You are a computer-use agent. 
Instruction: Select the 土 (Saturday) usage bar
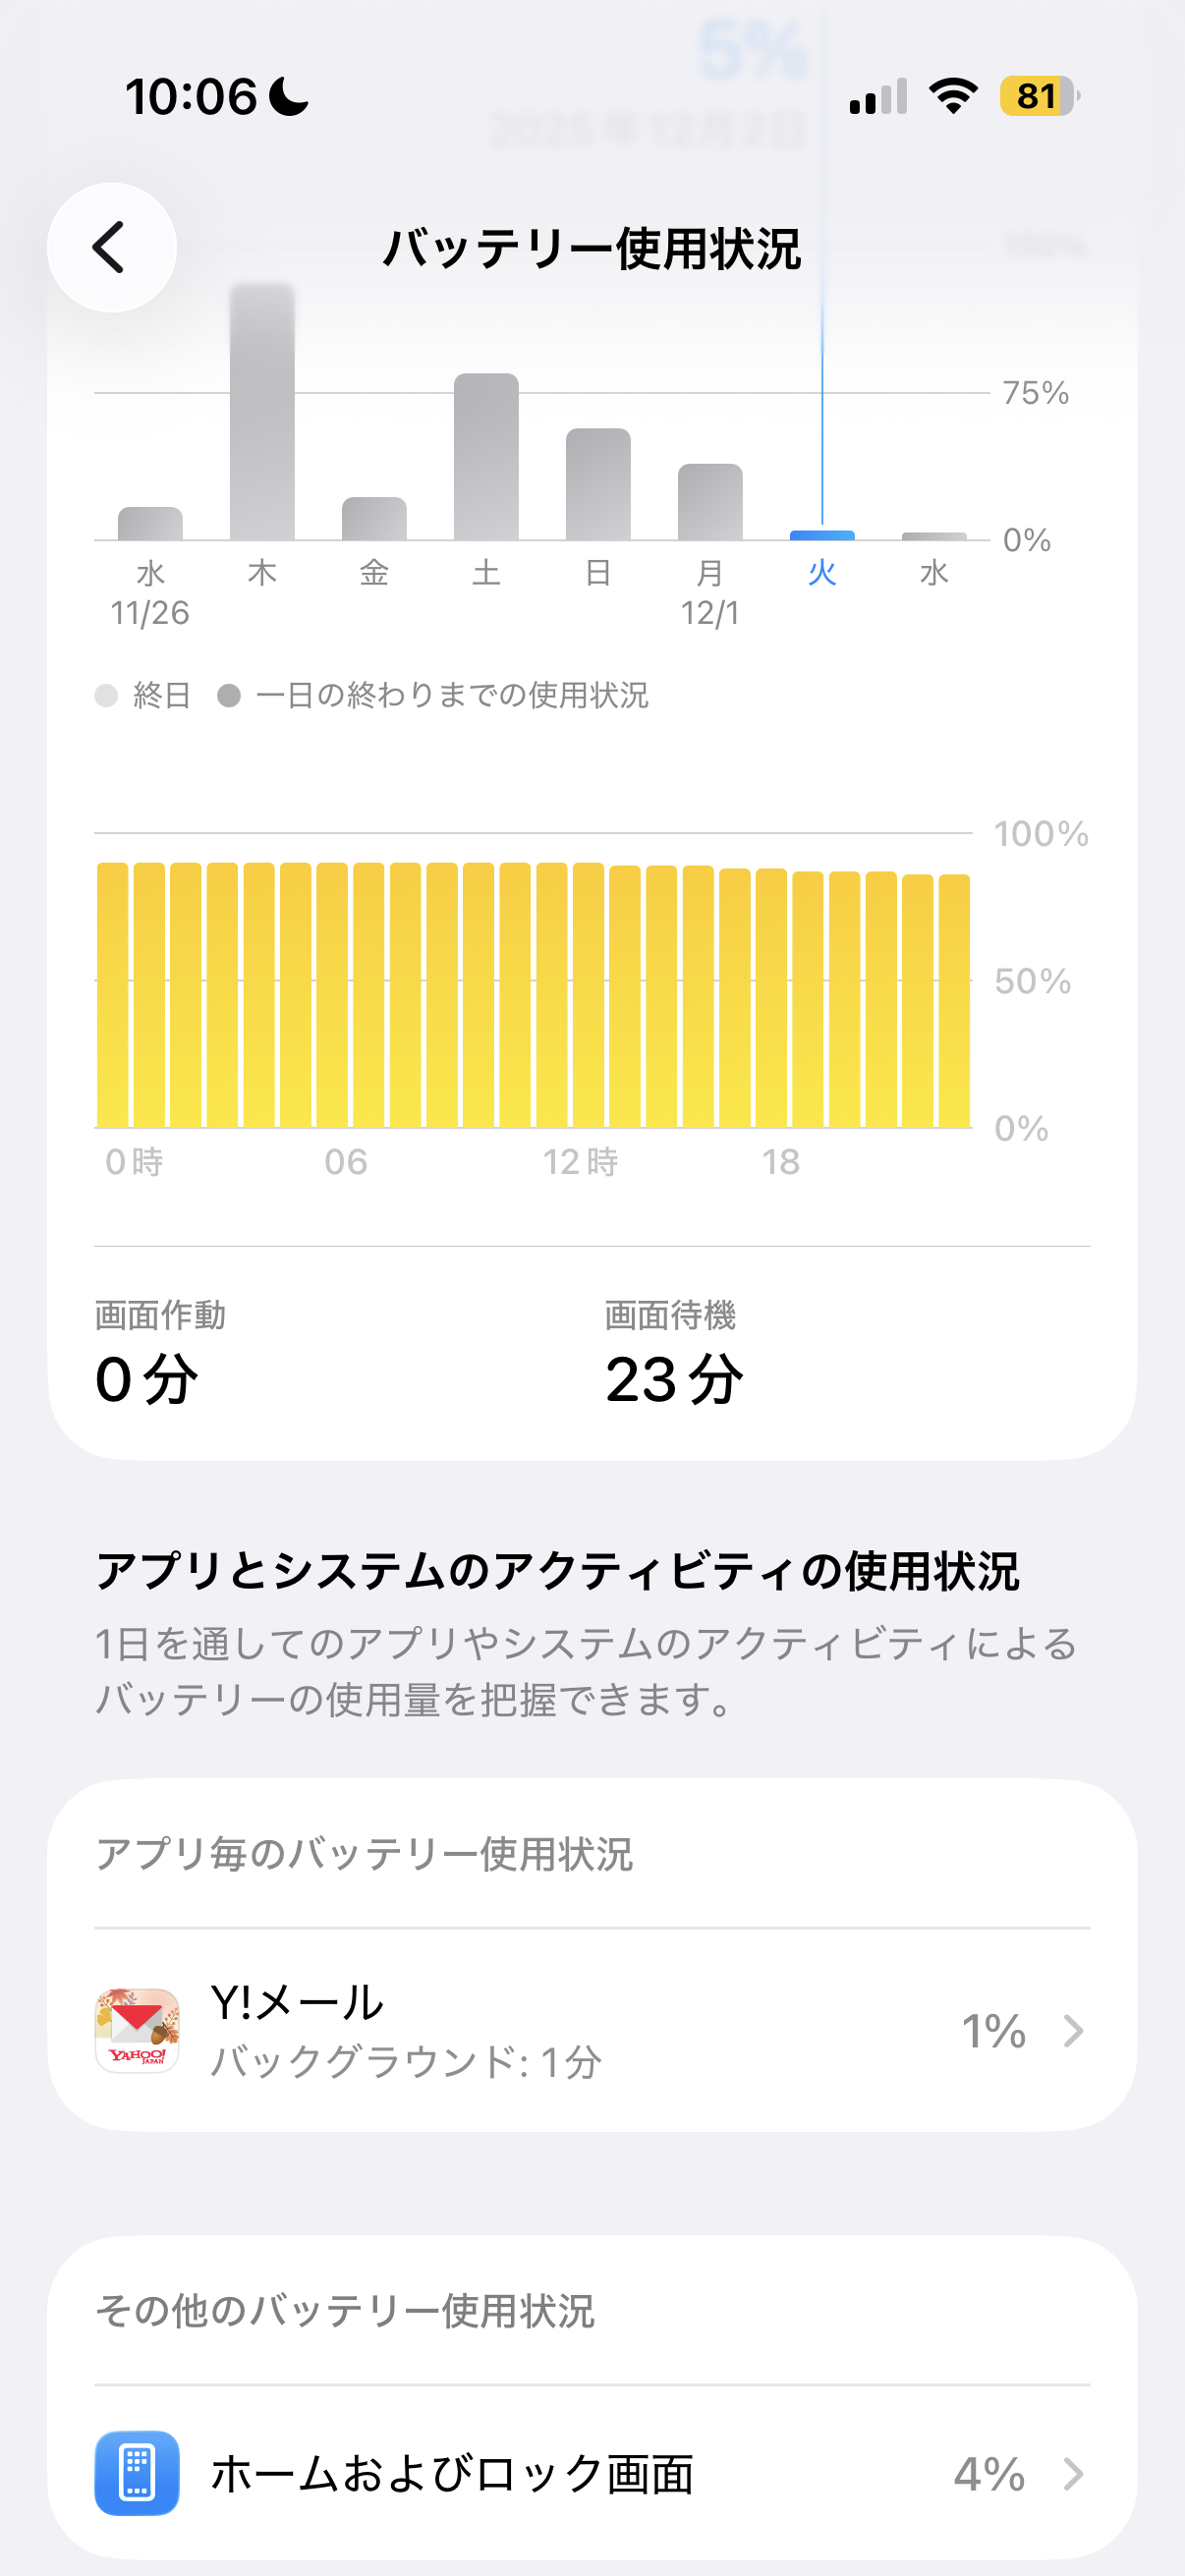[486, 457]
